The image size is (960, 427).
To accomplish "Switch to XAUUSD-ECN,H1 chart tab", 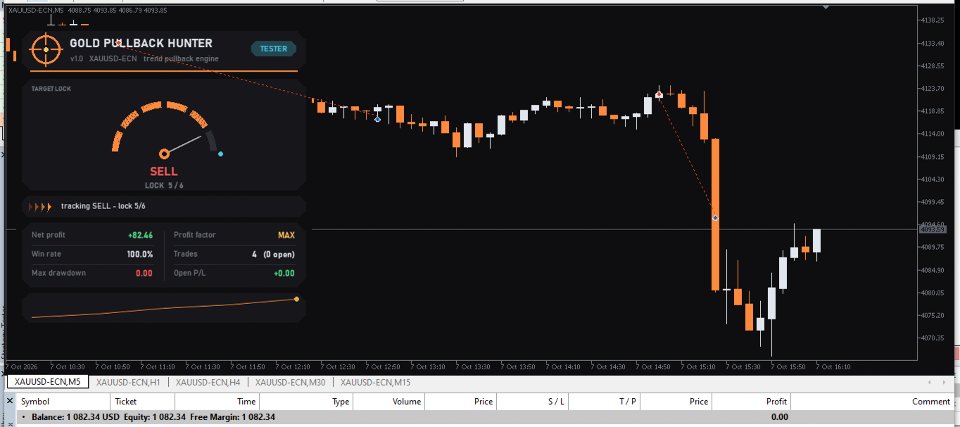I will pyautogui.click(x=127, y=382).
